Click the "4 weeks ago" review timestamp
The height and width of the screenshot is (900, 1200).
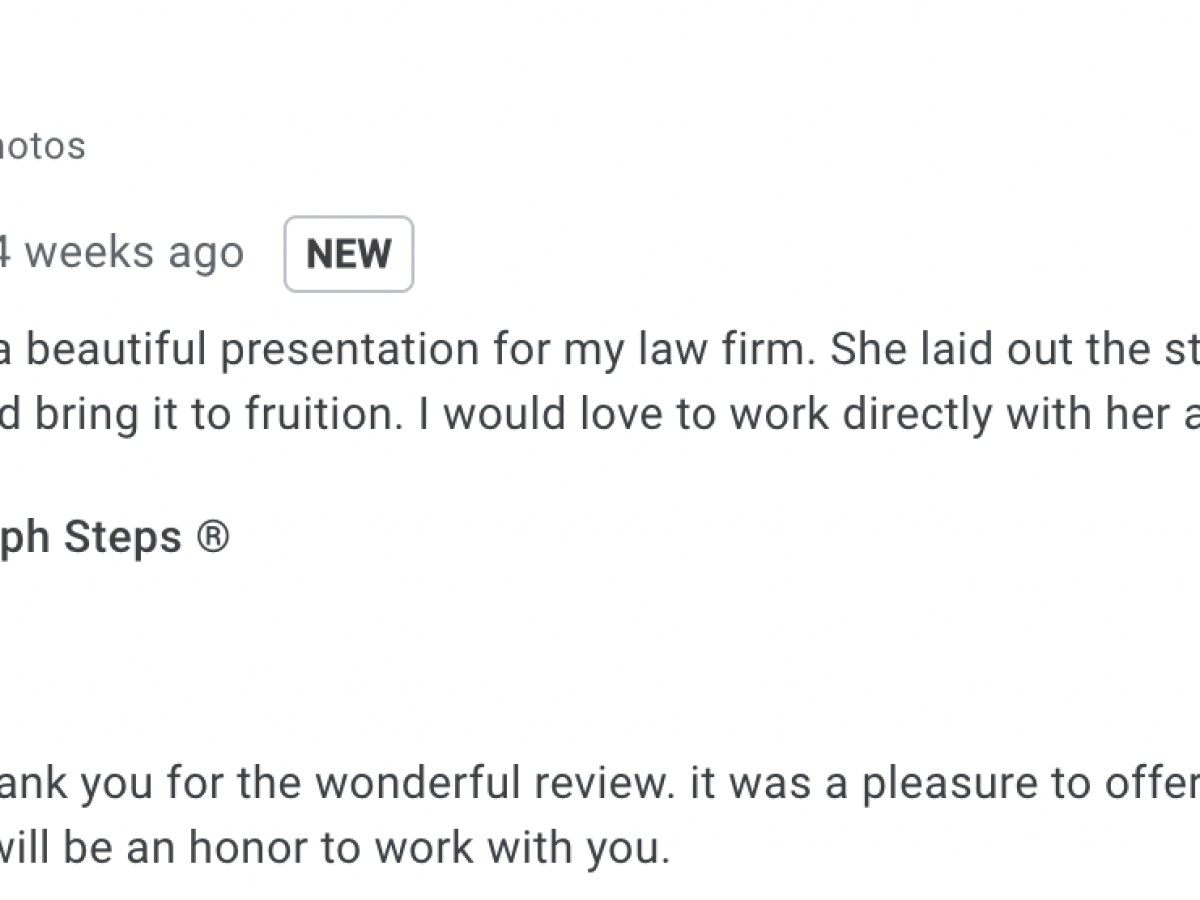pyautogui.click(x=120, y=253)
